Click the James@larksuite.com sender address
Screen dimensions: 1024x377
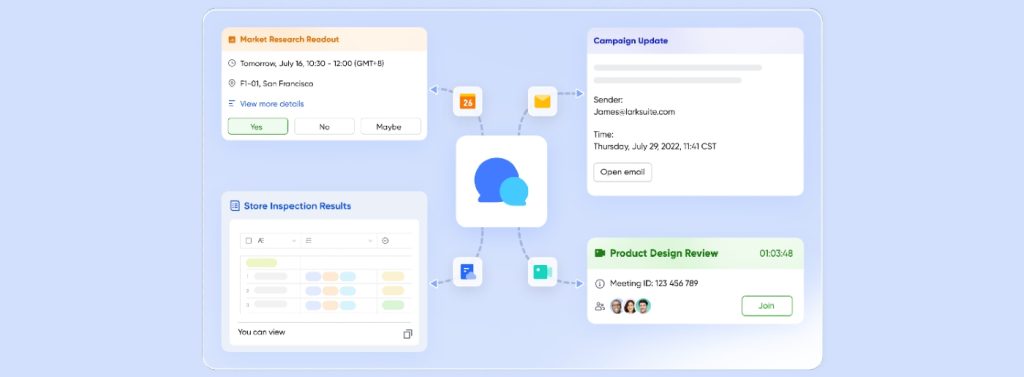(633, 112)
